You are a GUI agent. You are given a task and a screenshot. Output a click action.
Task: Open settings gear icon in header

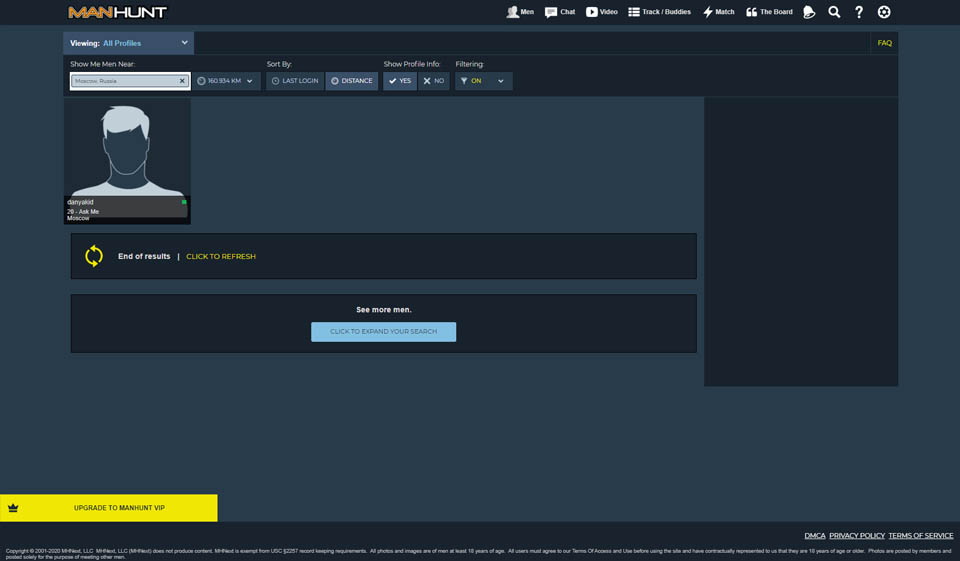click(x=884, y=12)
